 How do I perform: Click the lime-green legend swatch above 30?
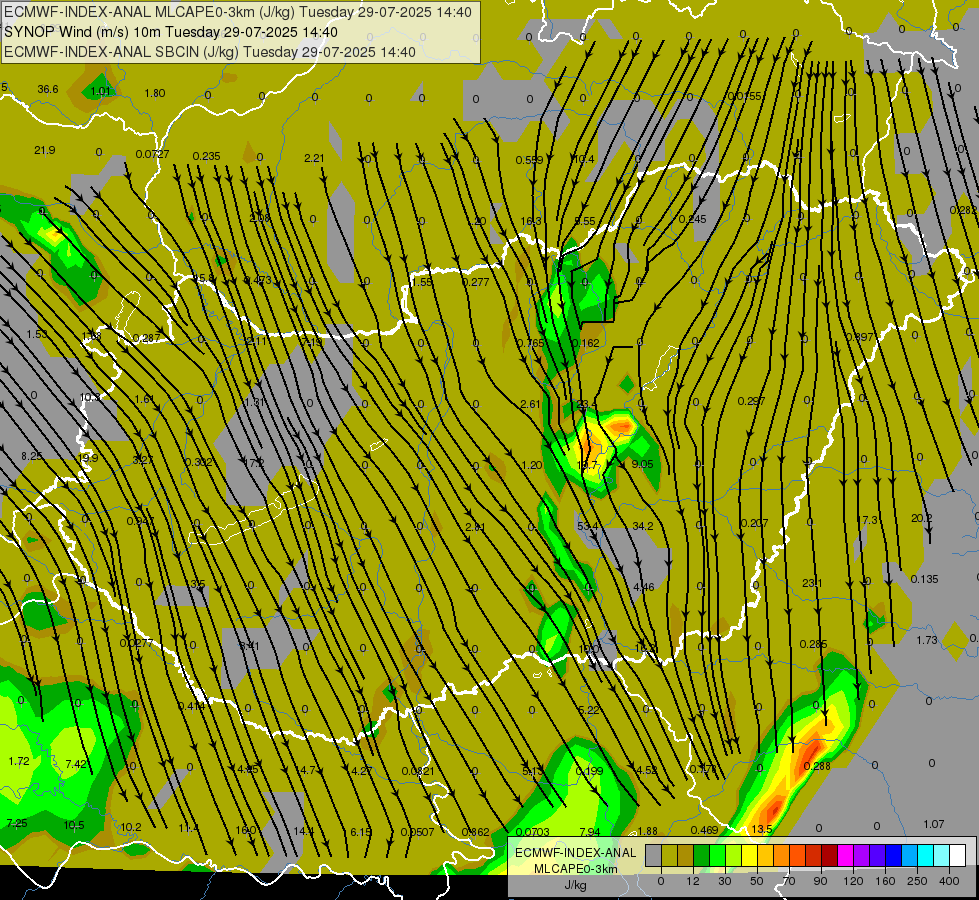click(734, 856)
